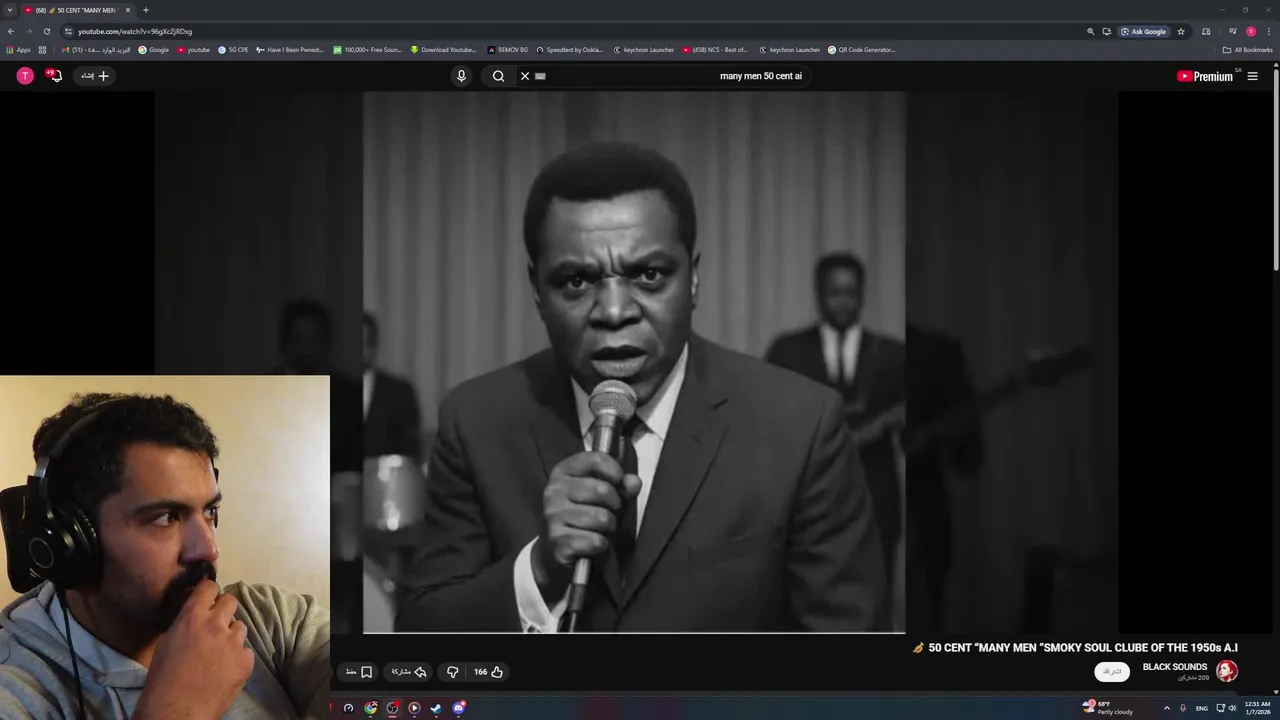The height and width of the screenshot is (720, 1280).
Task: Open Google Chrome from the taskbar
Action: pyautogui.click(x=371, y=708)
